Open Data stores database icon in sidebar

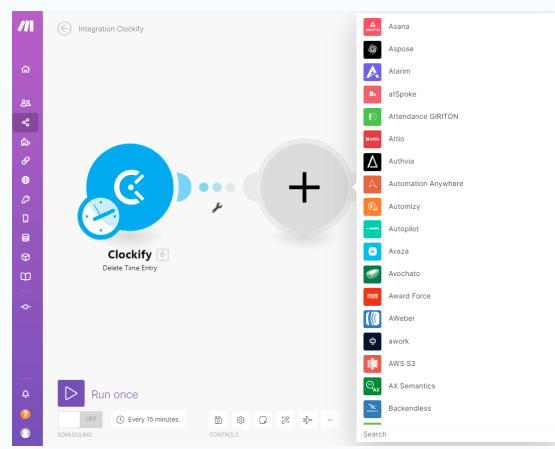tap(25, 238)
